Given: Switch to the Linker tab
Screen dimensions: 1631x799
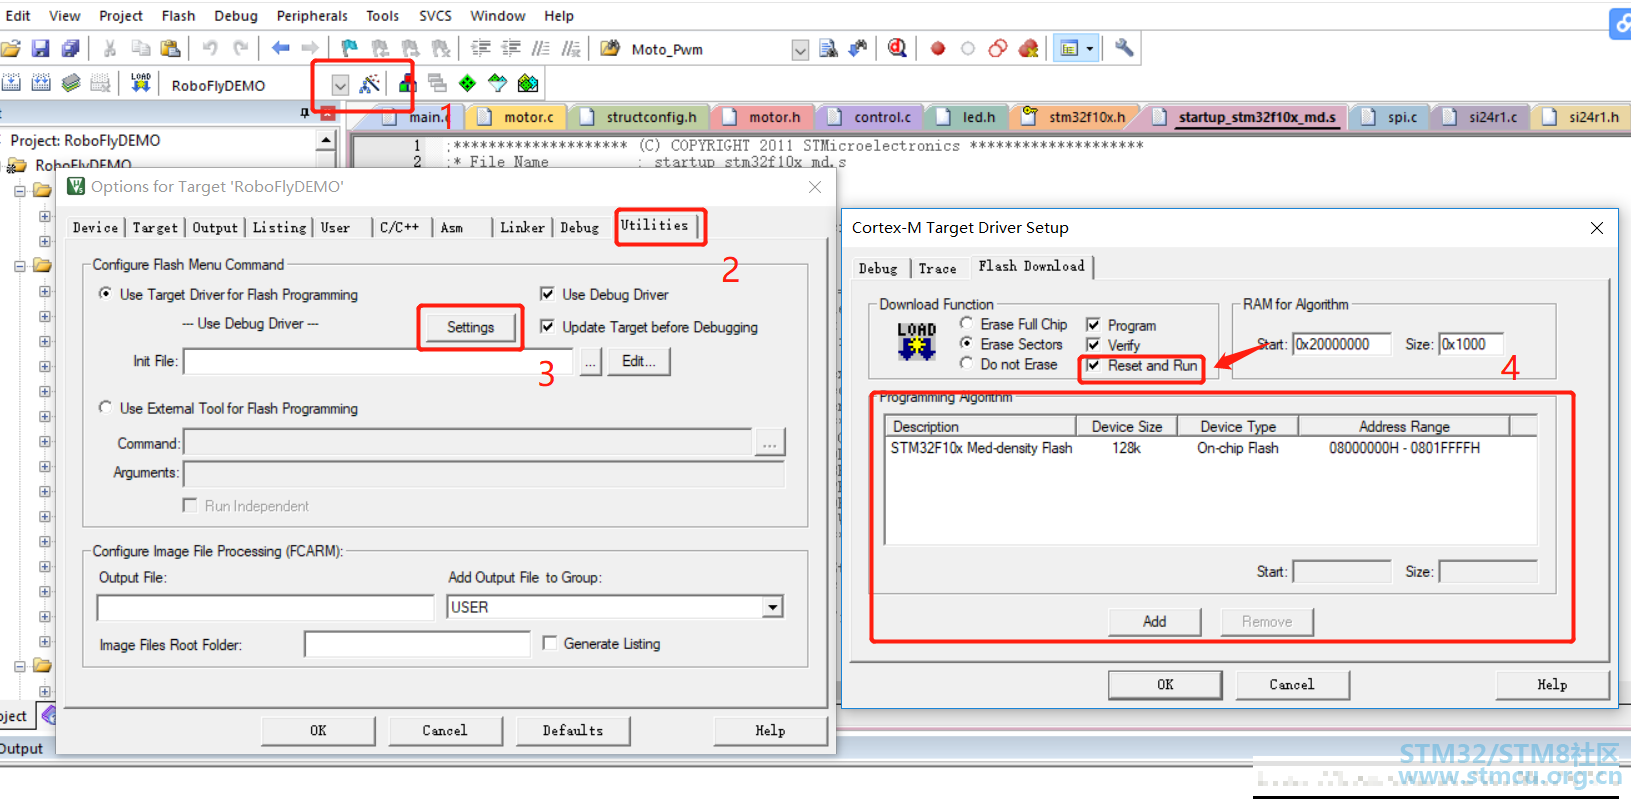Looking at the screenshot, I should point(522,228).
